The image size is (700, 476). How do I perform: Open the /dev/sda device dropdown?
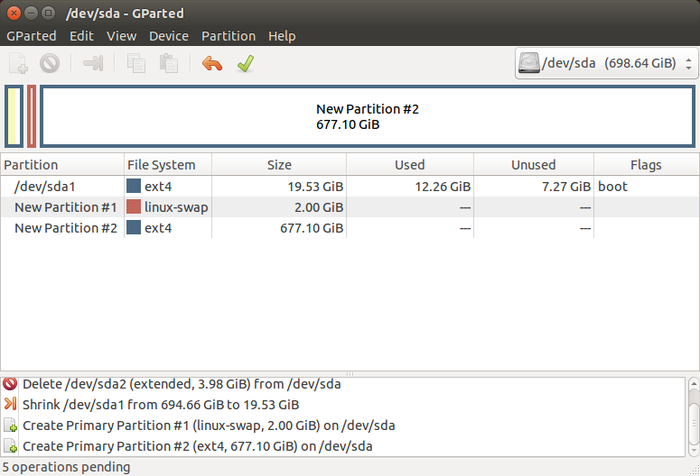[604, 64]
